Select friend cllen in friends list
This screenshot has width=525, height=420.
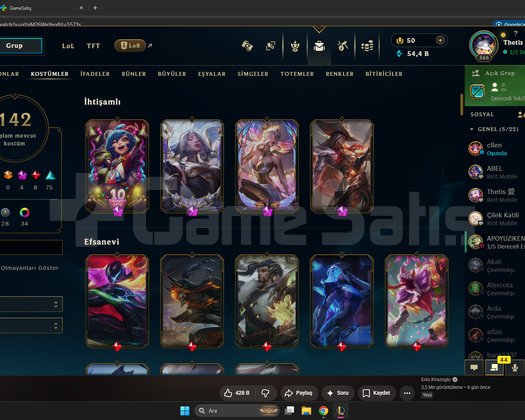[x=495, y=149]
